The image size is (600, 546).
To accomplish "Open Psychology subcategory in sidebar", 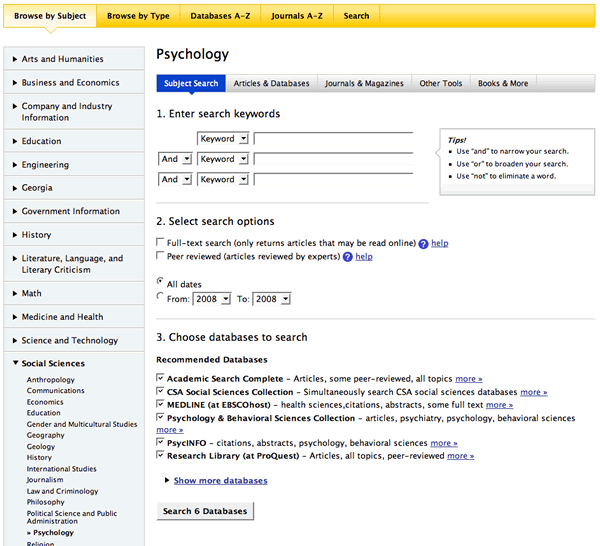I will point(53,533).
